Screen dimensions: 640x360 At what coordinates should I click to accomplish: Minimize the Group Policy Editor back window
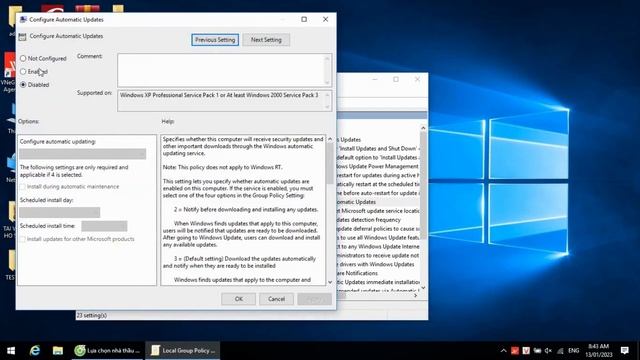(375, 79)
